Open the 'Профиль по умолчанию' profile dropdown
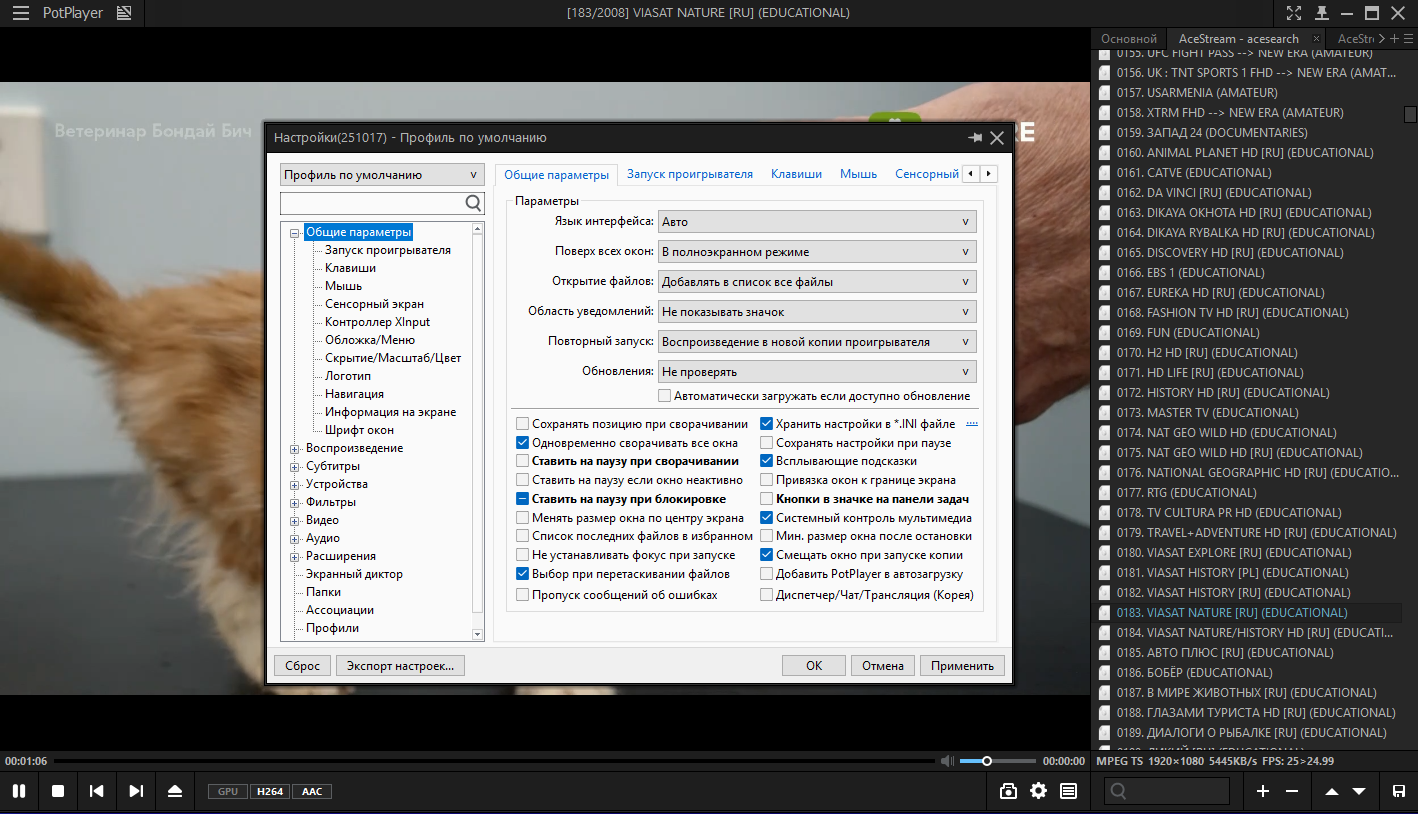 (x=382, y=175)
